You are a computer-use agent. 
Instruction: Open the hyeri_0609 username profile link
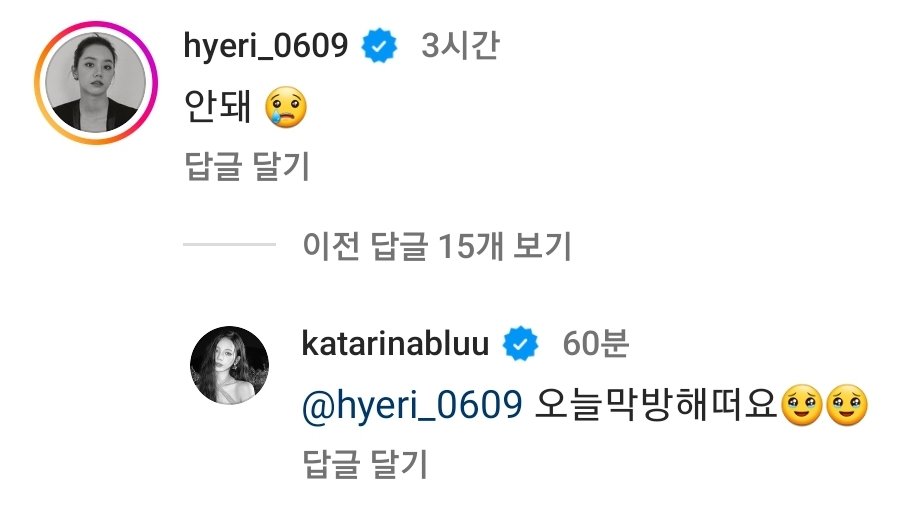coord(266,46)
